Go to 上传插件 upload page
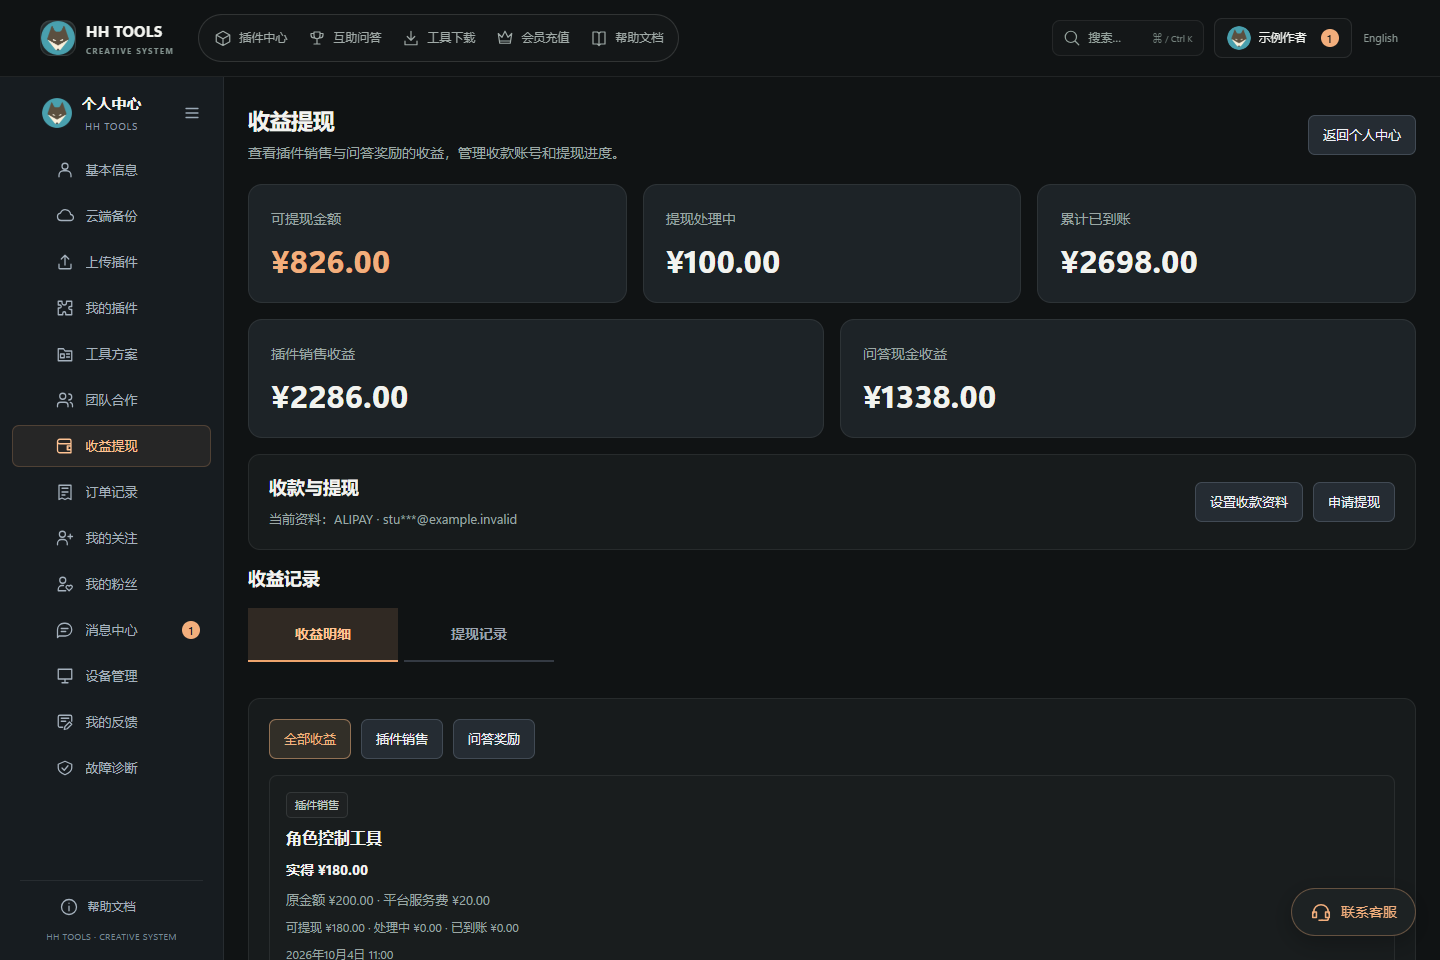The image size is (1440, 960). point(111,262)
